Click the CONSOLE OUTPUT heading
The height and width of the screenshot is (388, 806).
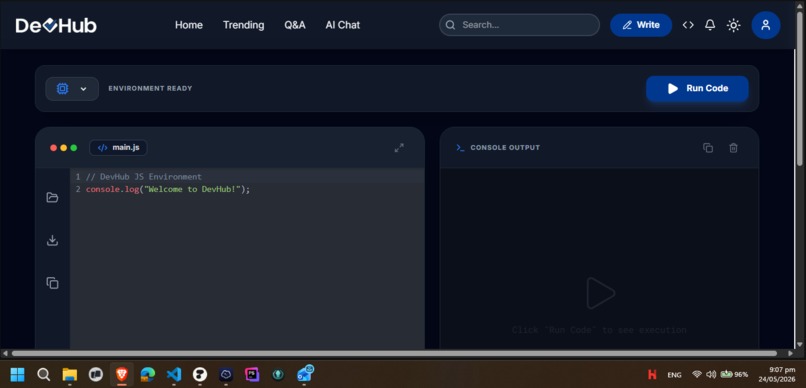tap(505, 147)
